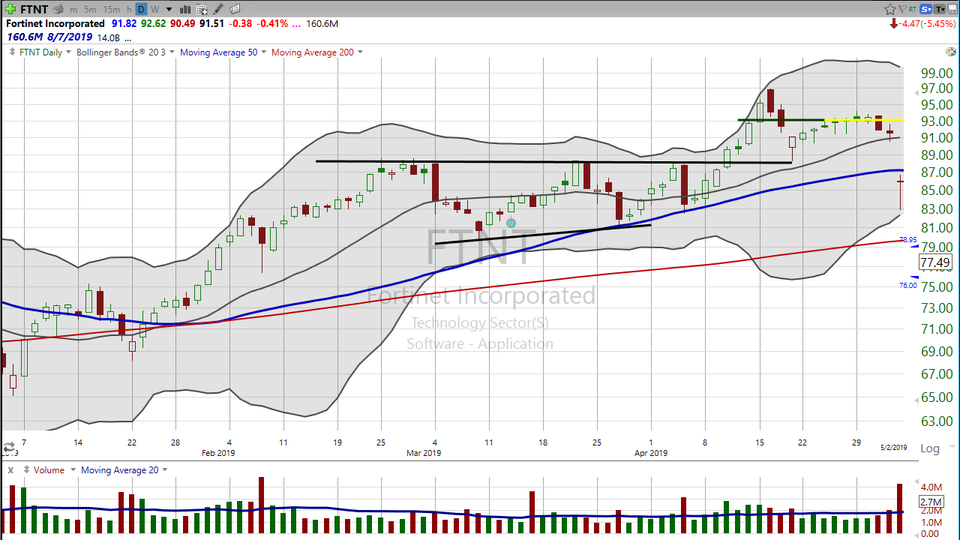The width and height of the screenshot is (960, 540).
Task: Select the hourly 'h' timeframe
Action: [129, 9]
